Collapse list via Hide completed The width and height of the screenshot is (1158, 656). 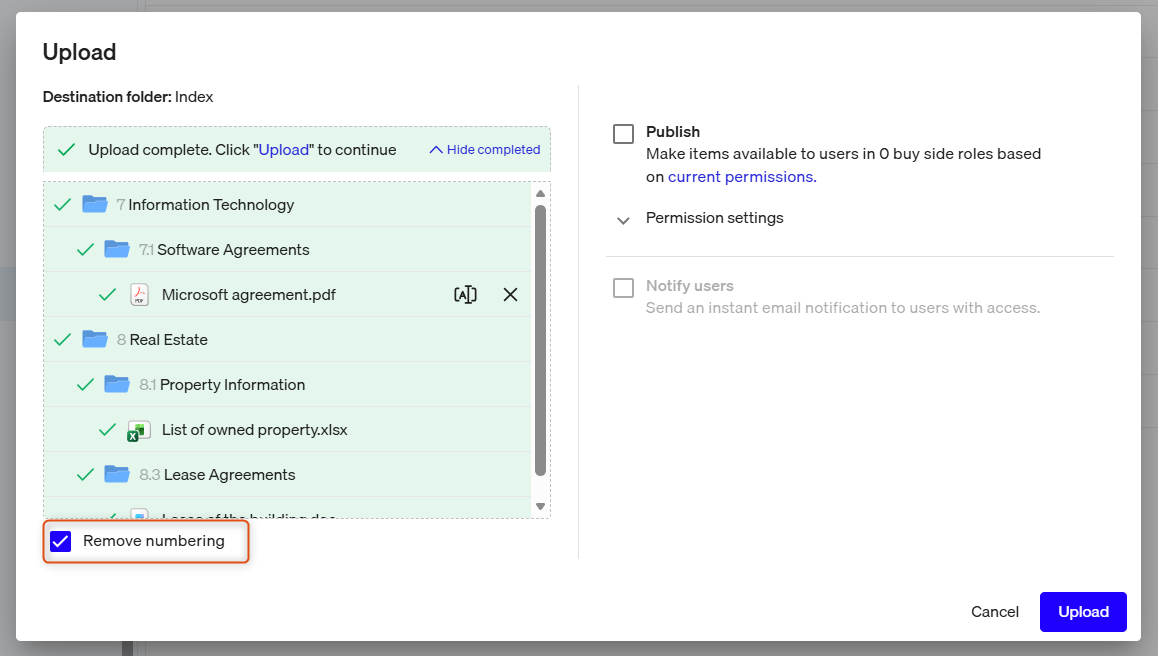point(485,149)
